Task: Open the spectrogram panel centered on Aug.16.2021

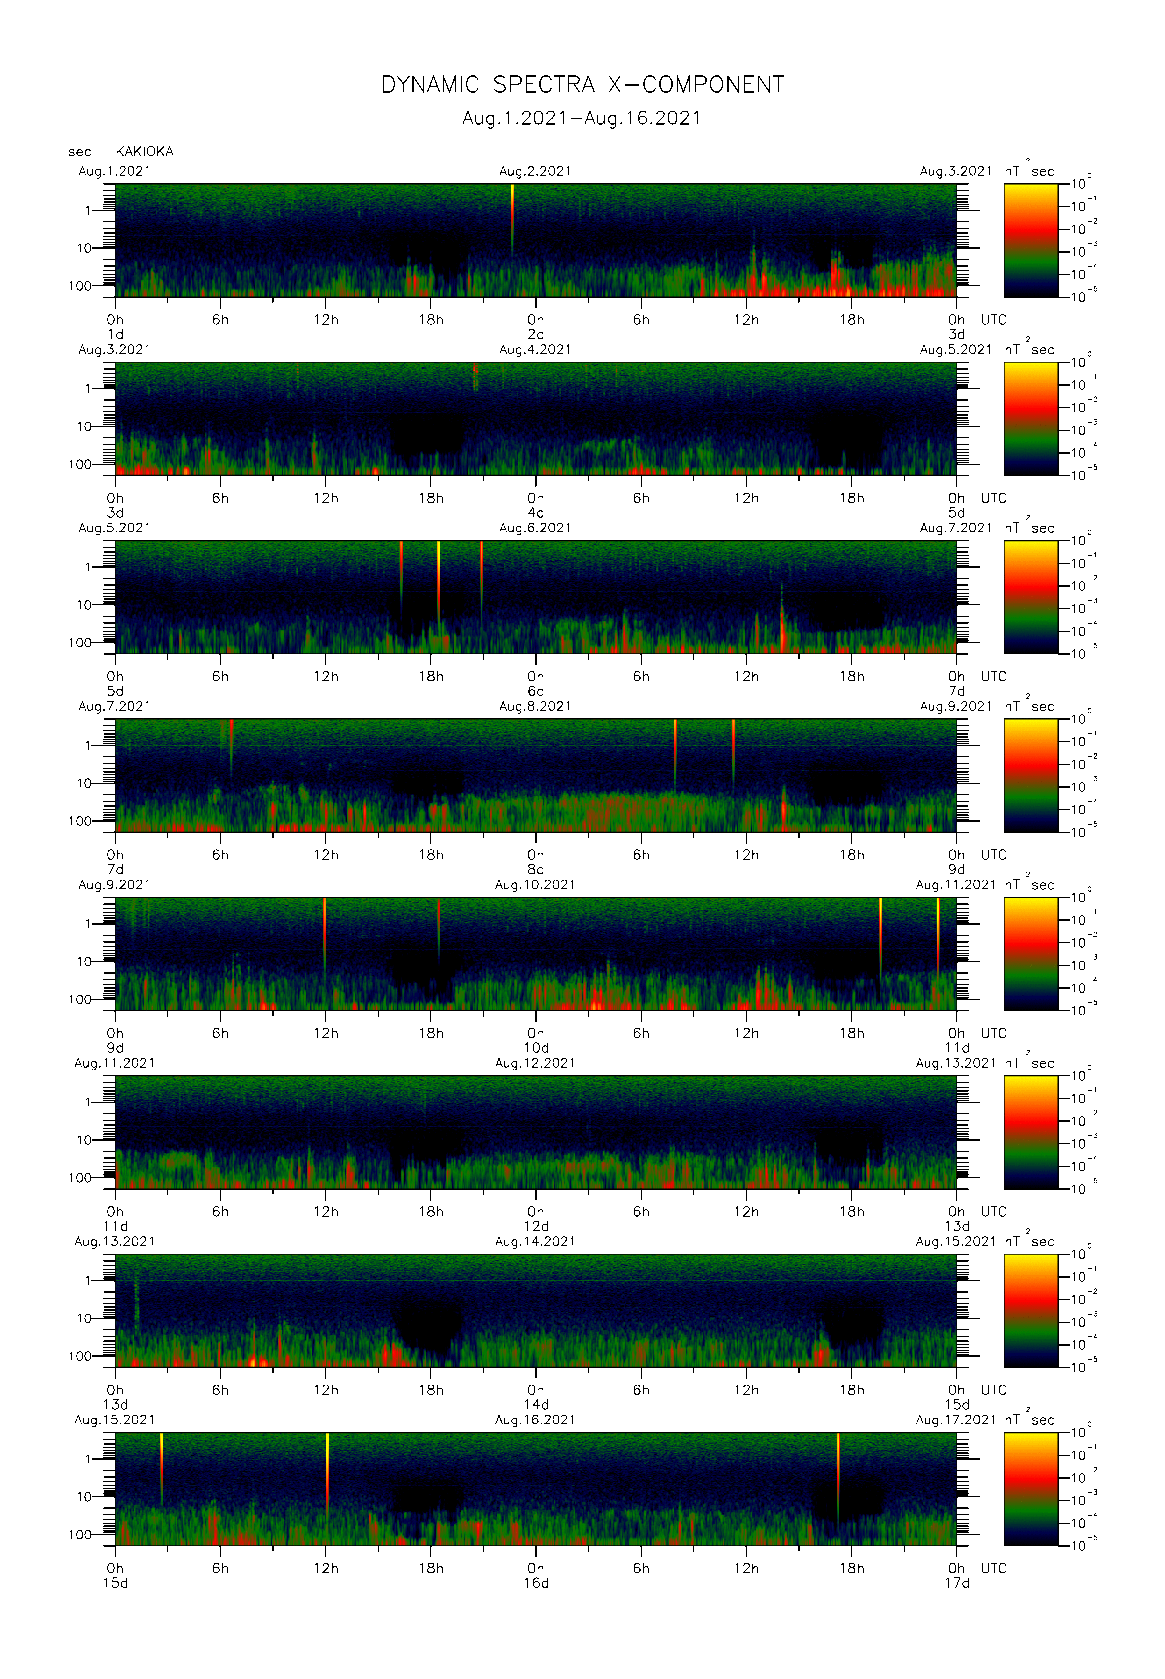Action: [x=536, y=1489]
